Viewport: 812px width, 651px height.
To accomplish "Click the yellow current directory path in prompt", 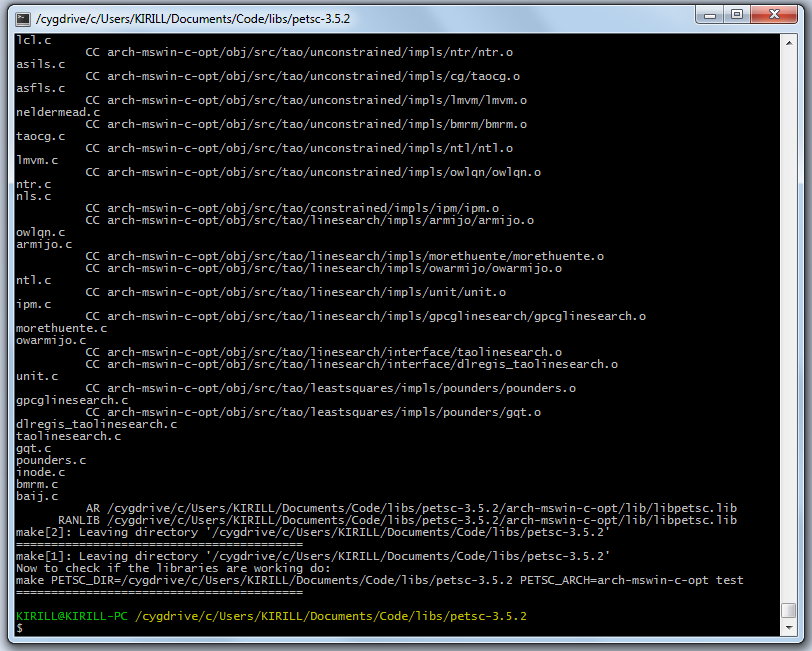I will point(331,616).
